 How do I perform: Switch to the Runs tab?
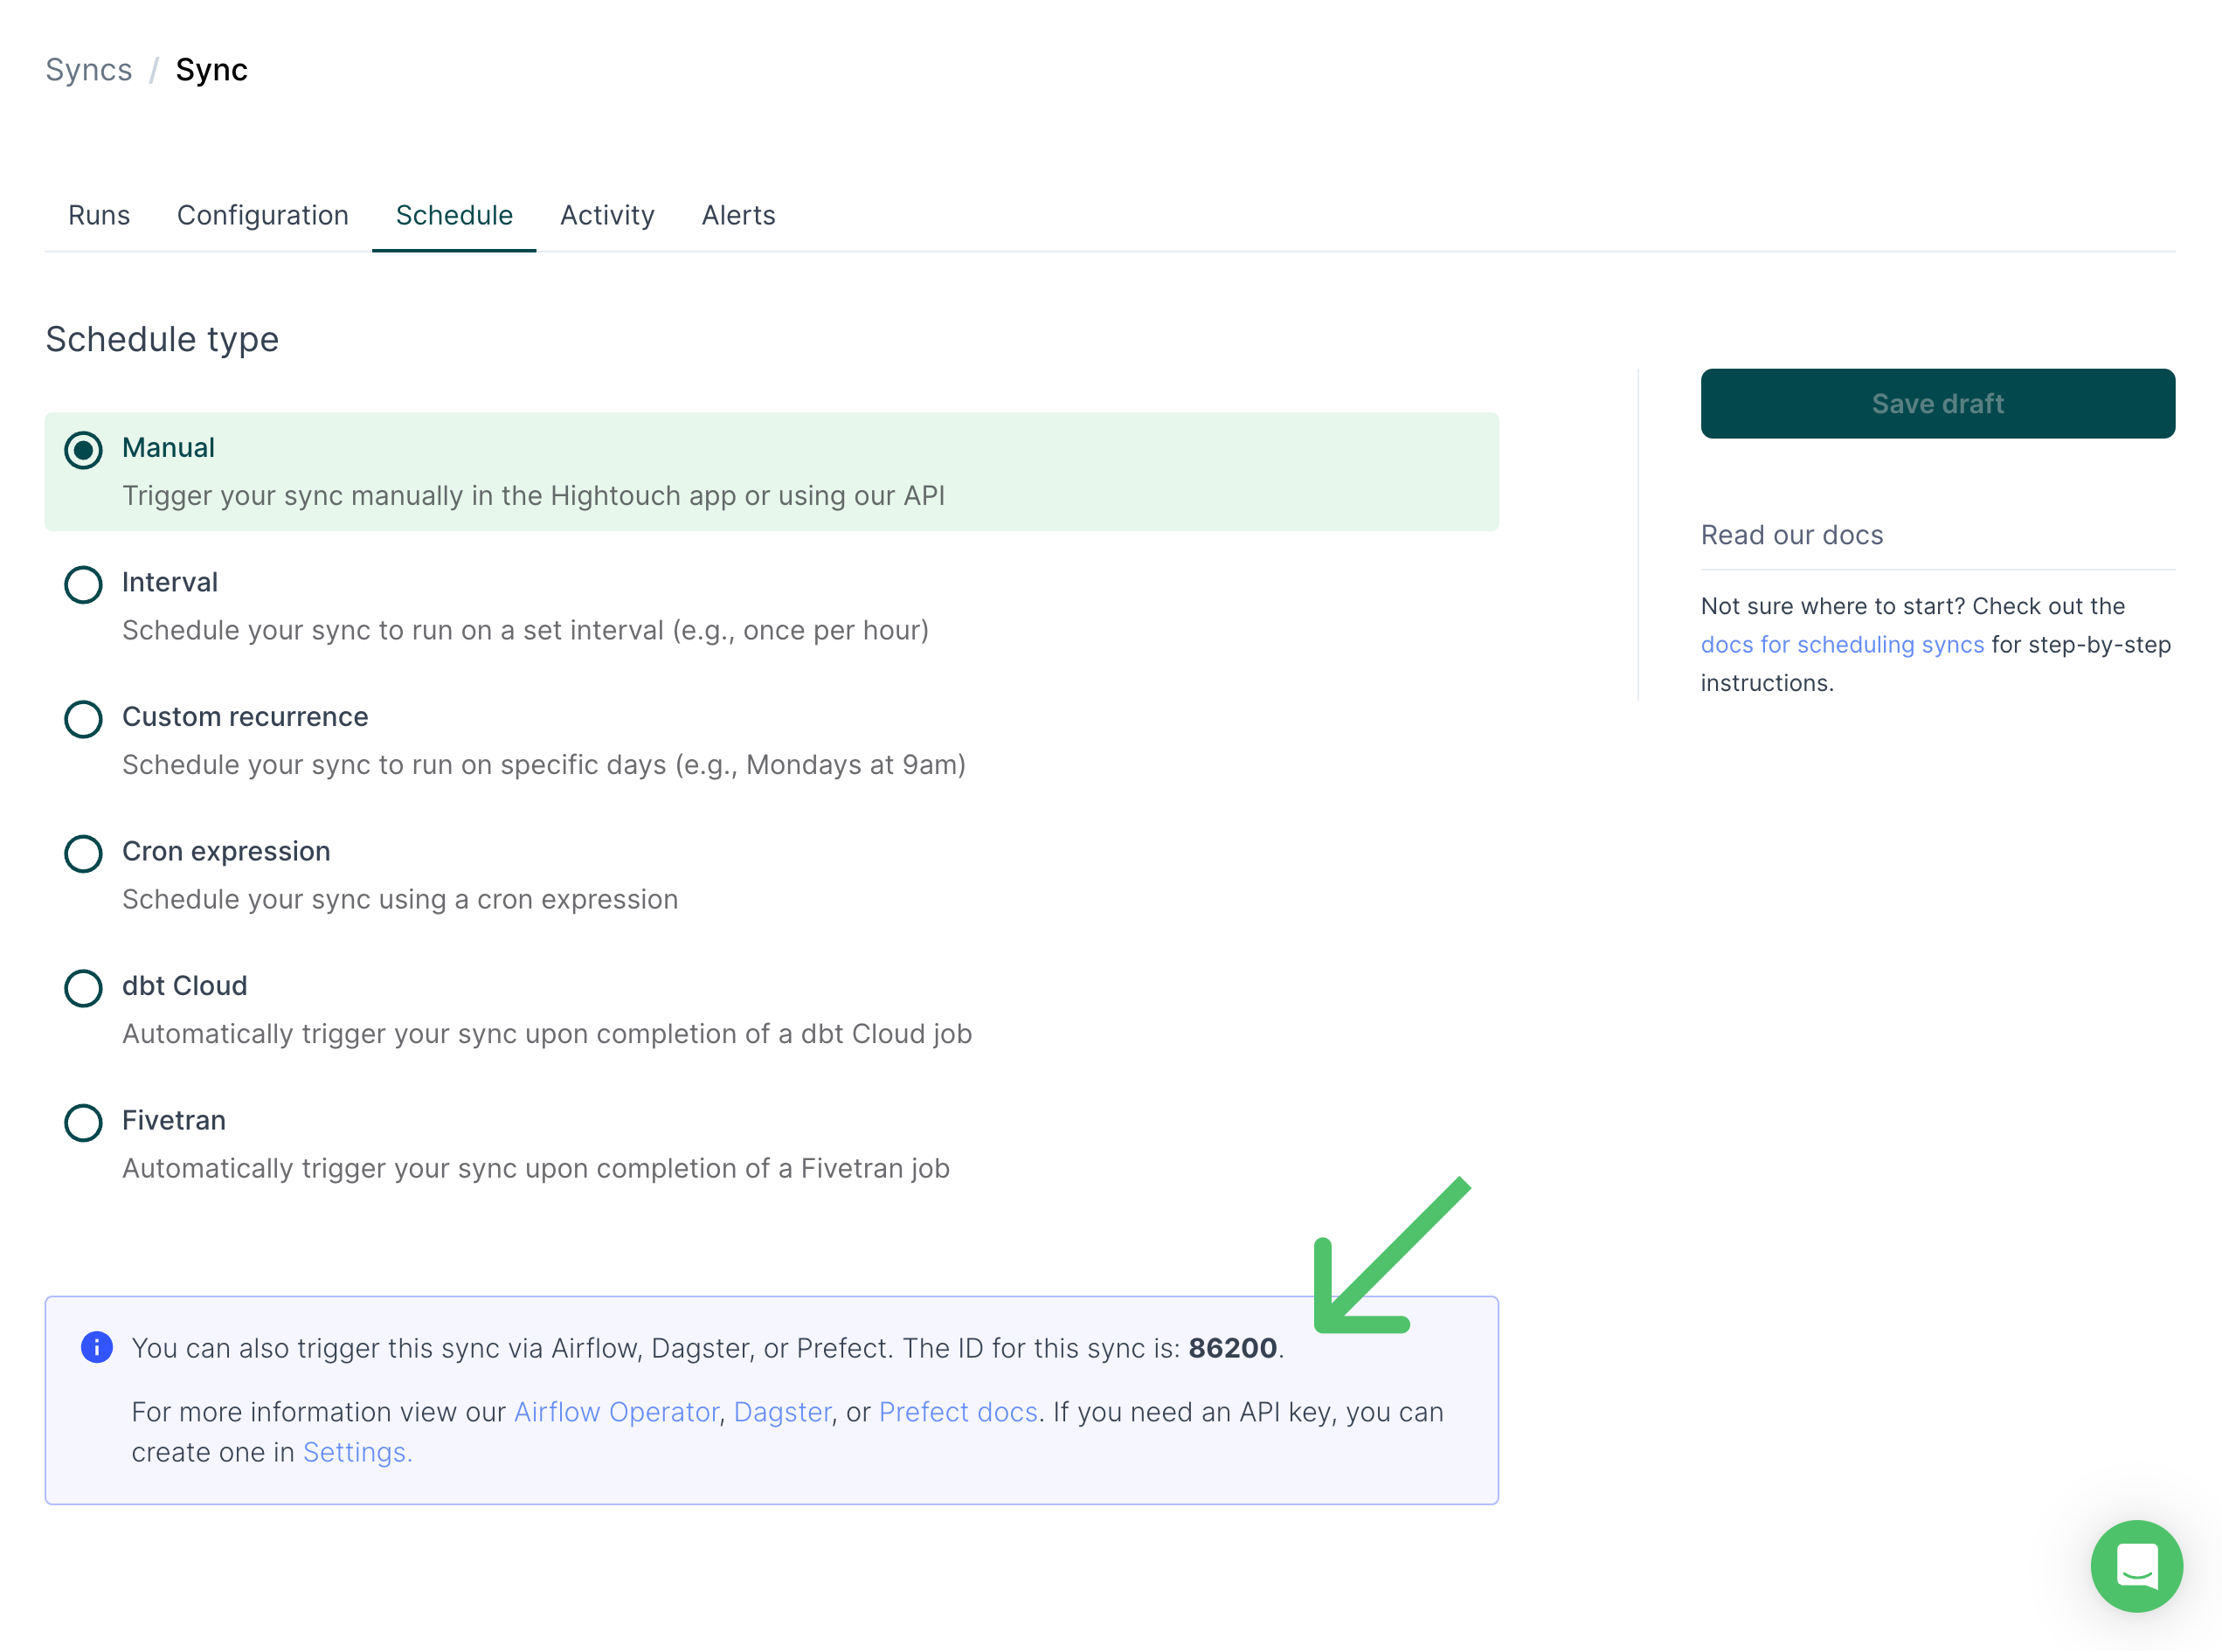(99, 215)
